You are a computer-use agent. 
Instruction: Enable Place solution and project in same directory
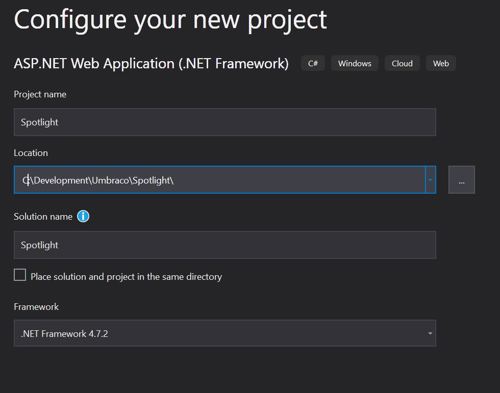tap(20, 275)
